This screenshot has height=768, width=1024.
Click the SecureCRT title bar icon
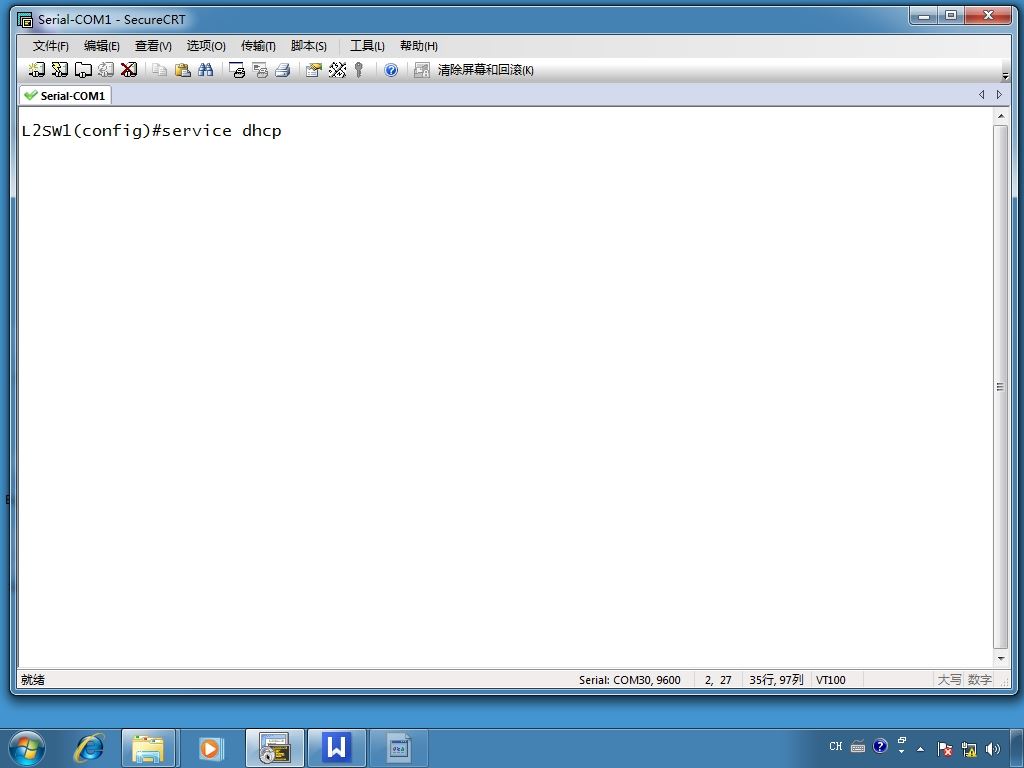click(x=25, y=20)
